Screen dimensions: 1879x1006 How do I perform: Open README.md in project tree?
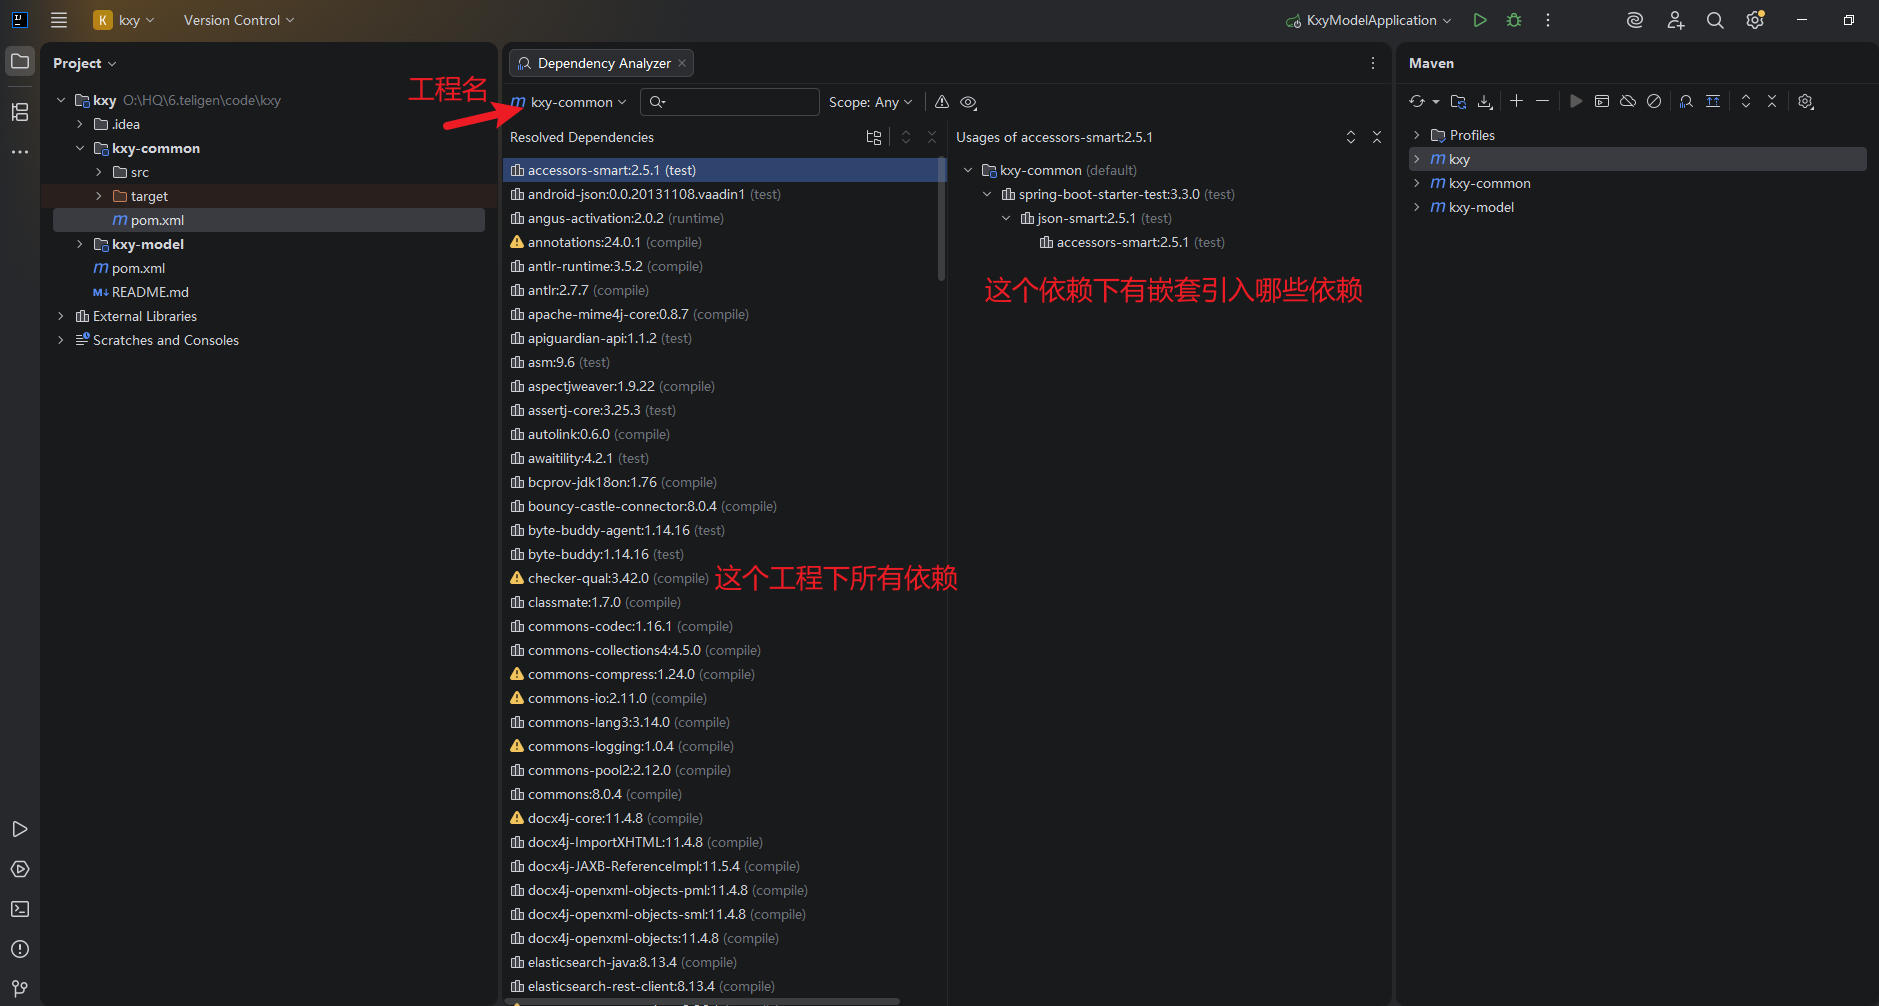(x=150, y=292)
